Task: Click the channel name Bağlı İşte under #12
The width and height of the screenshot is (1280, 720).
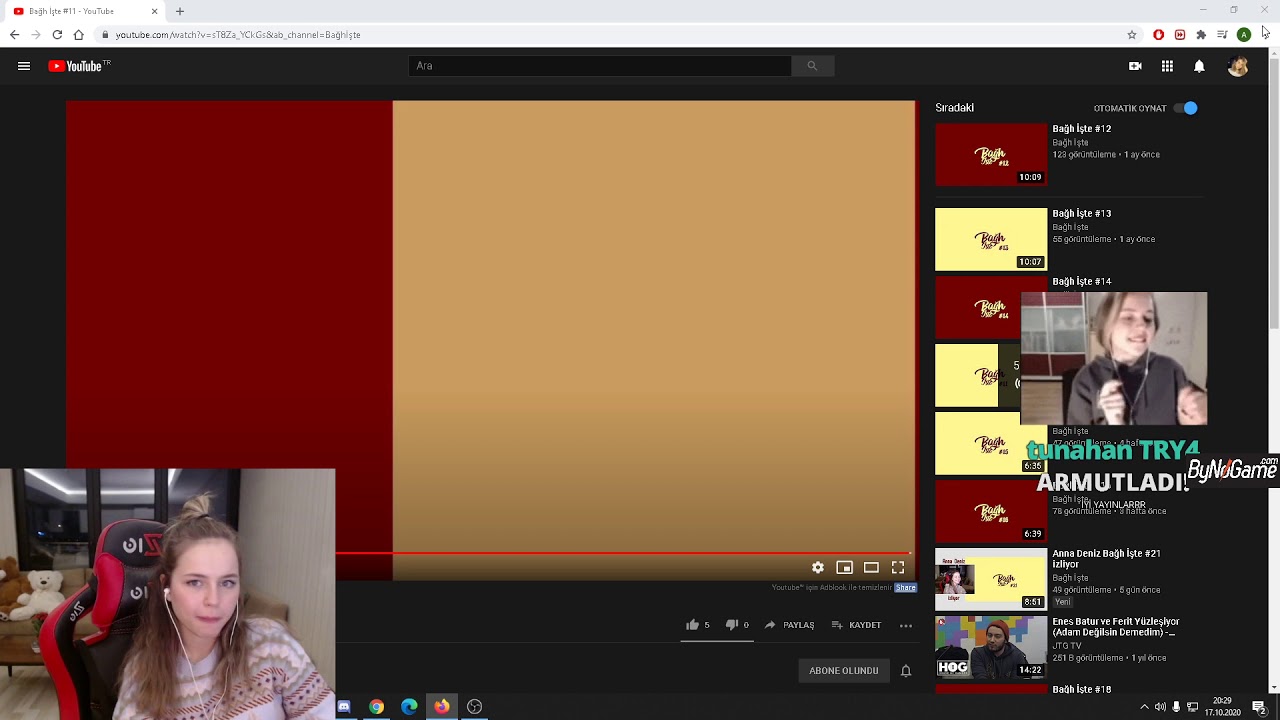Action: coord(1070,143)
